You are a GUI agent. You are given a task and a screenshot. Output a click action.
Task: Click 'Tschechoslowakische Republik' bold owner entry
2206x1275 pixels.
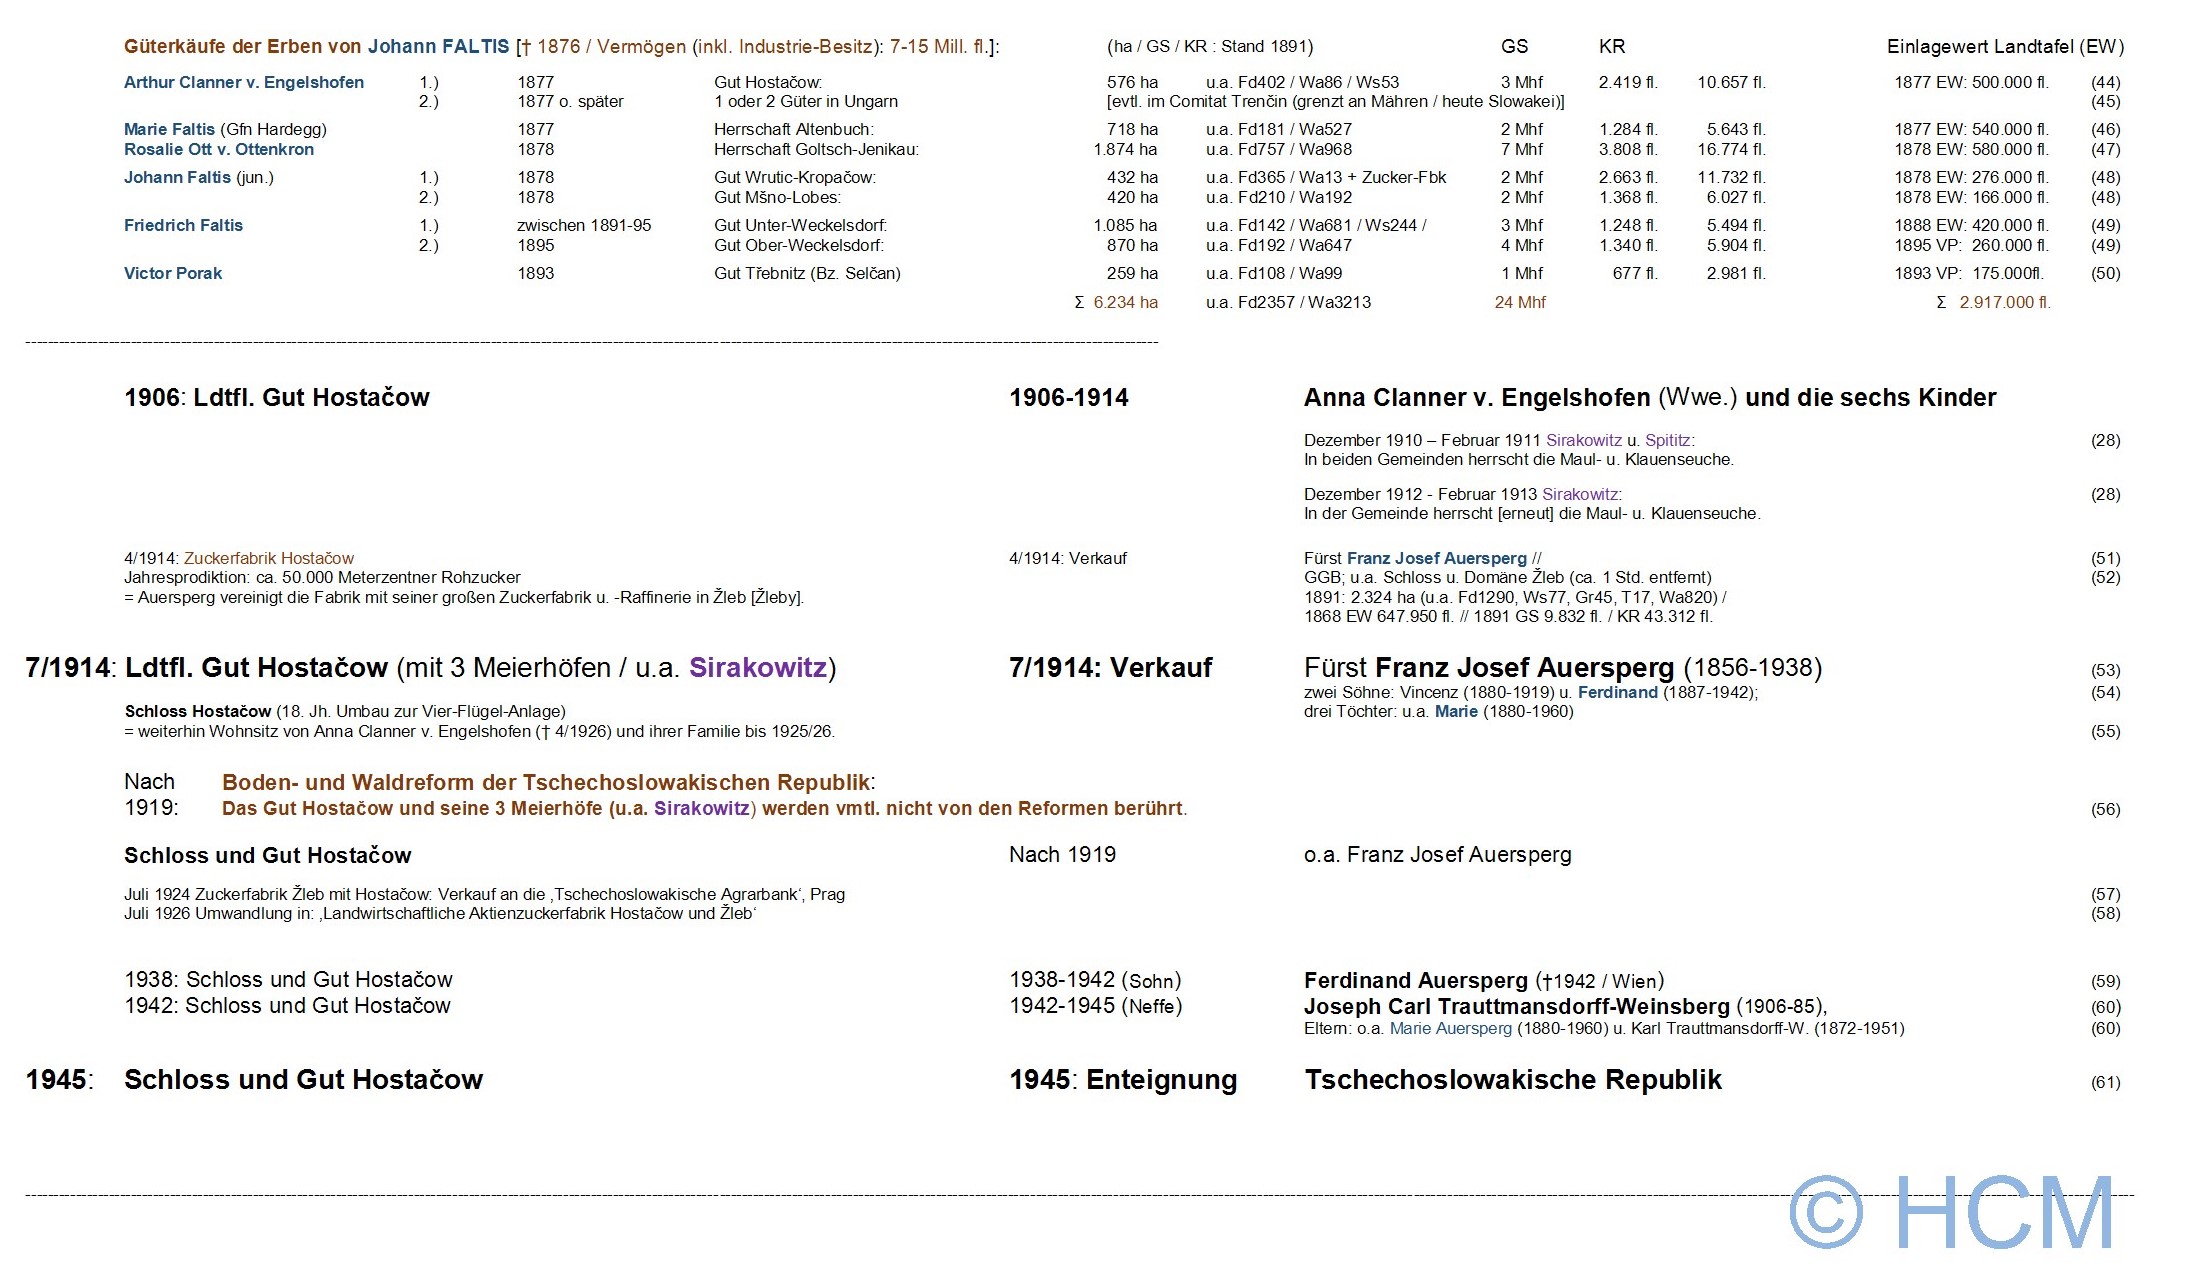coord(1512,1080)
